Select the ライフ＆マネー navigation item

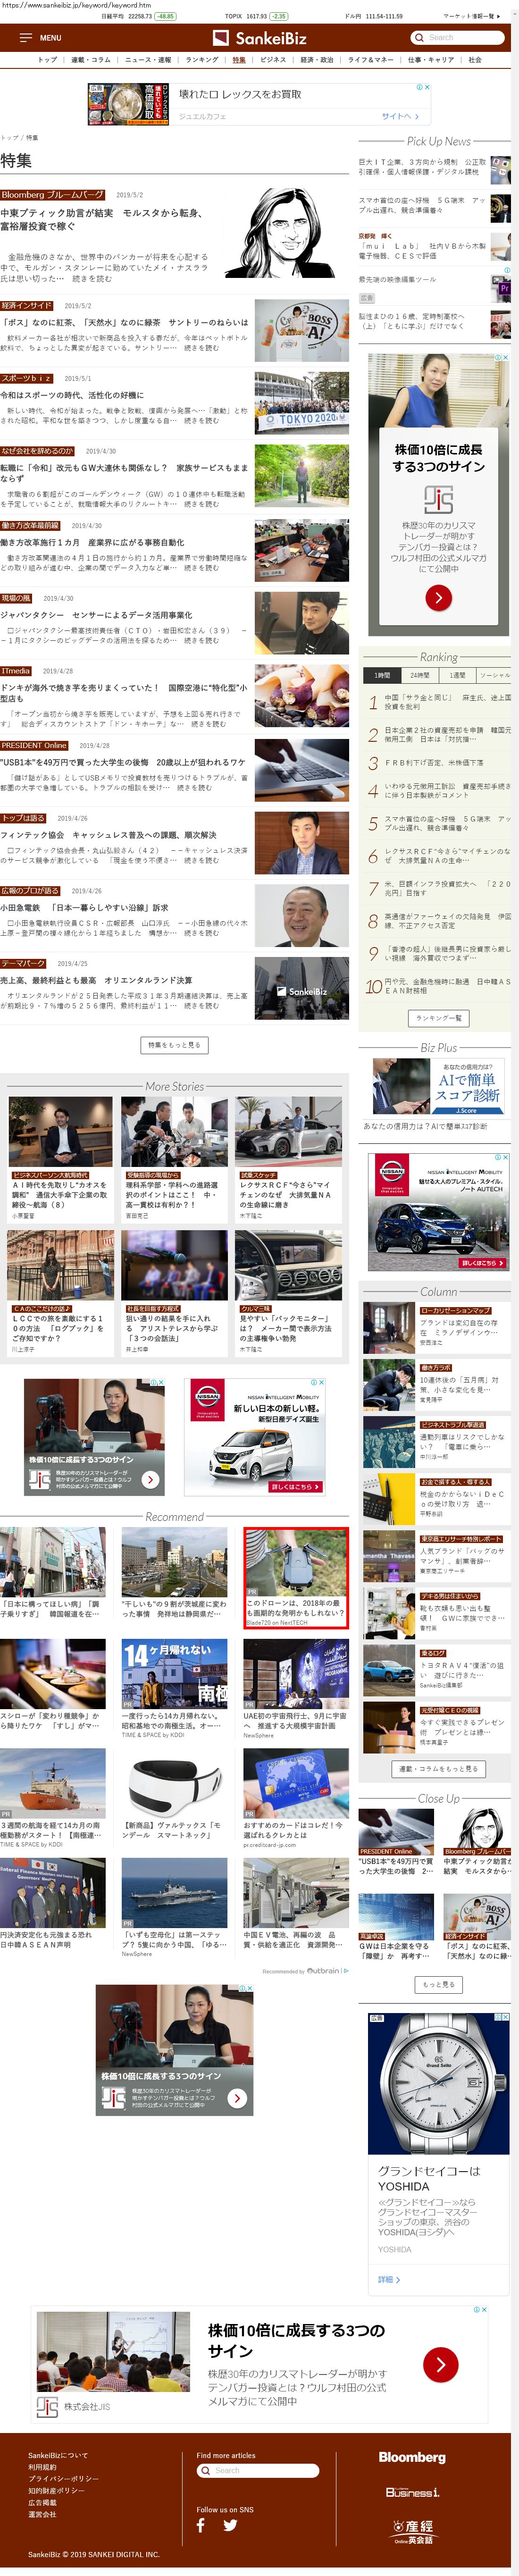pos(371,60)
